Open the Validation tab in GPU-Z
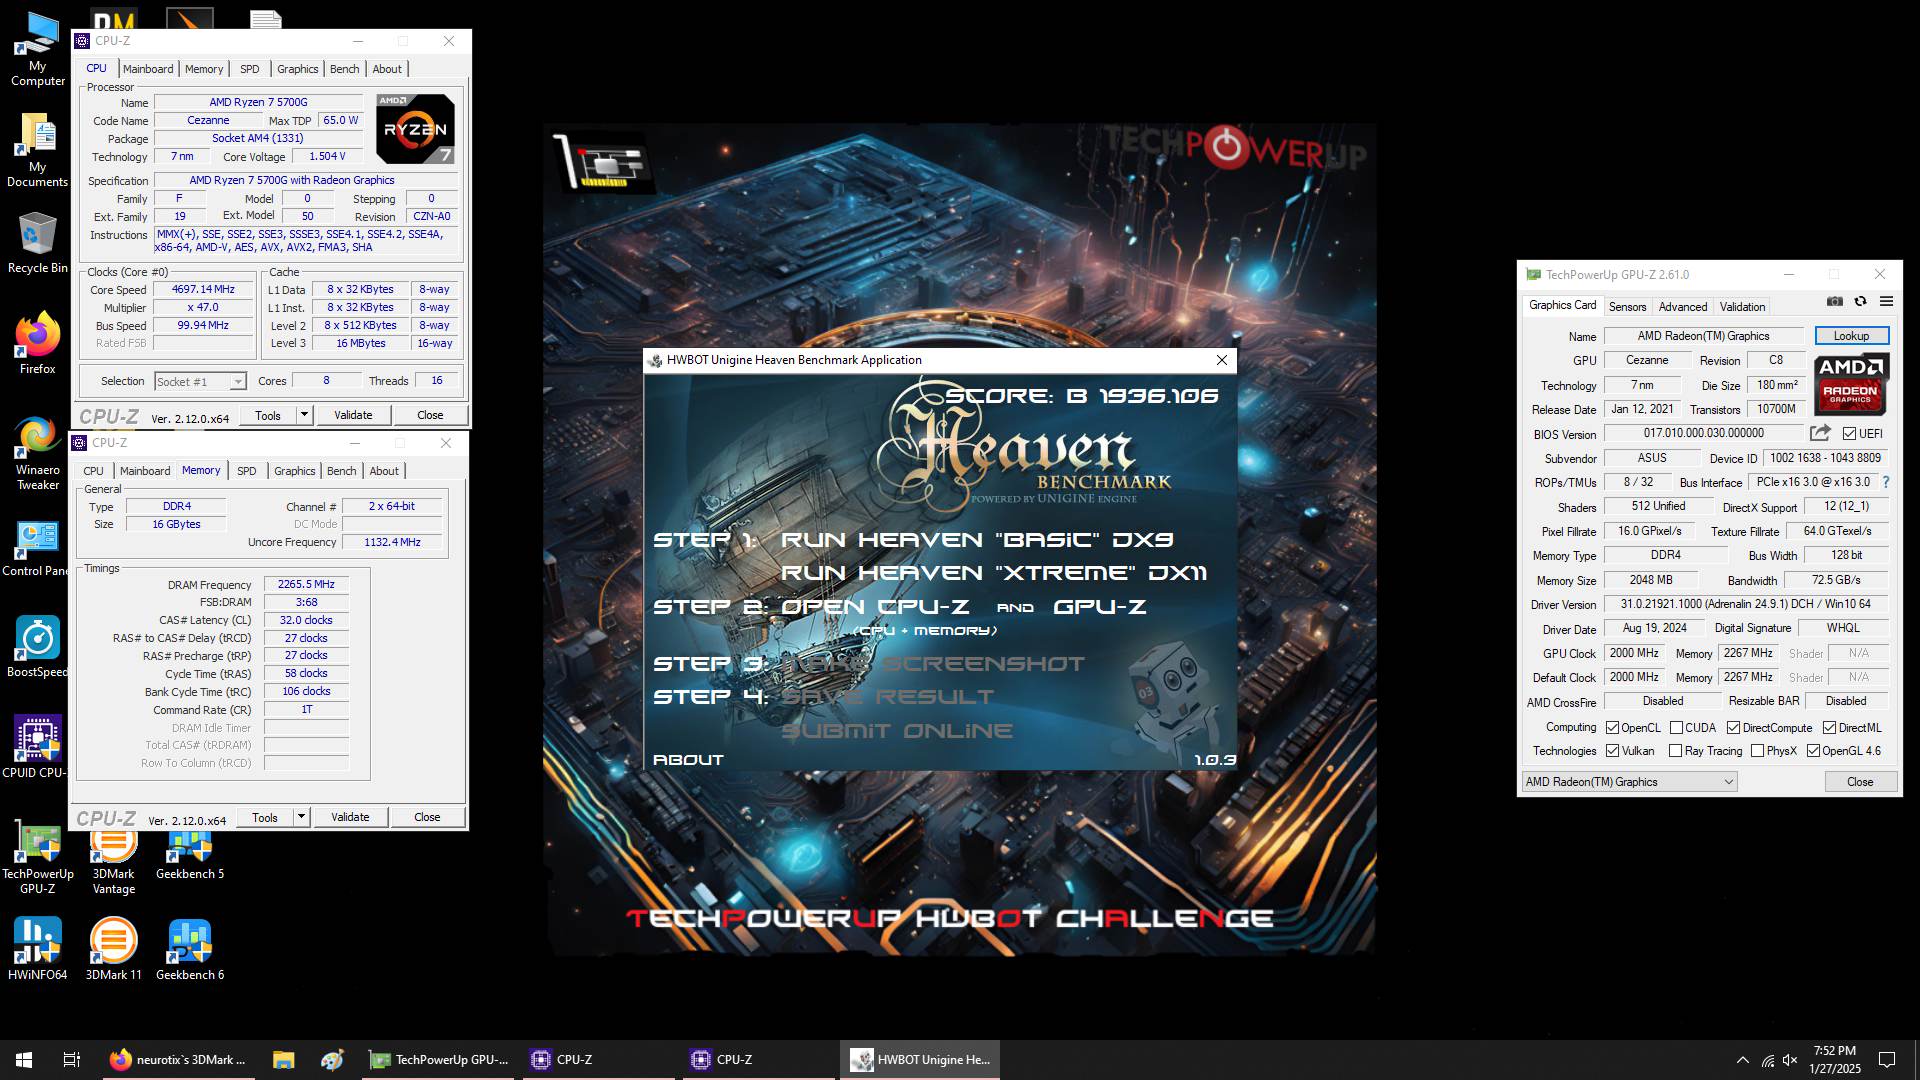Viewport: 1920px width, 1080px height. coord(1742,307)
